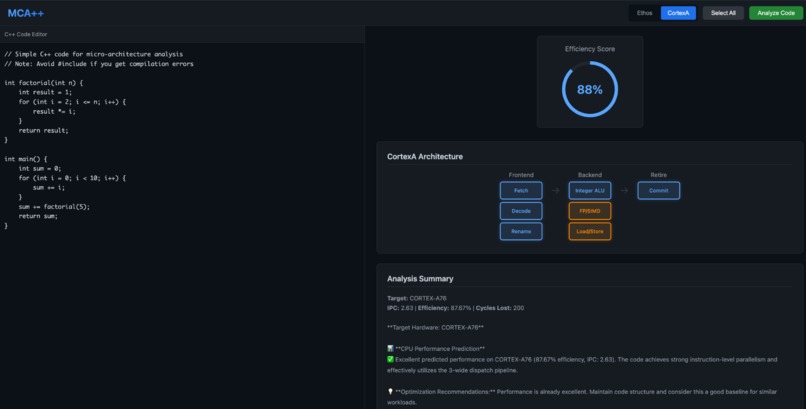
Task: Select the Integer ALU backend box
Action: click(x=590, y=191)
